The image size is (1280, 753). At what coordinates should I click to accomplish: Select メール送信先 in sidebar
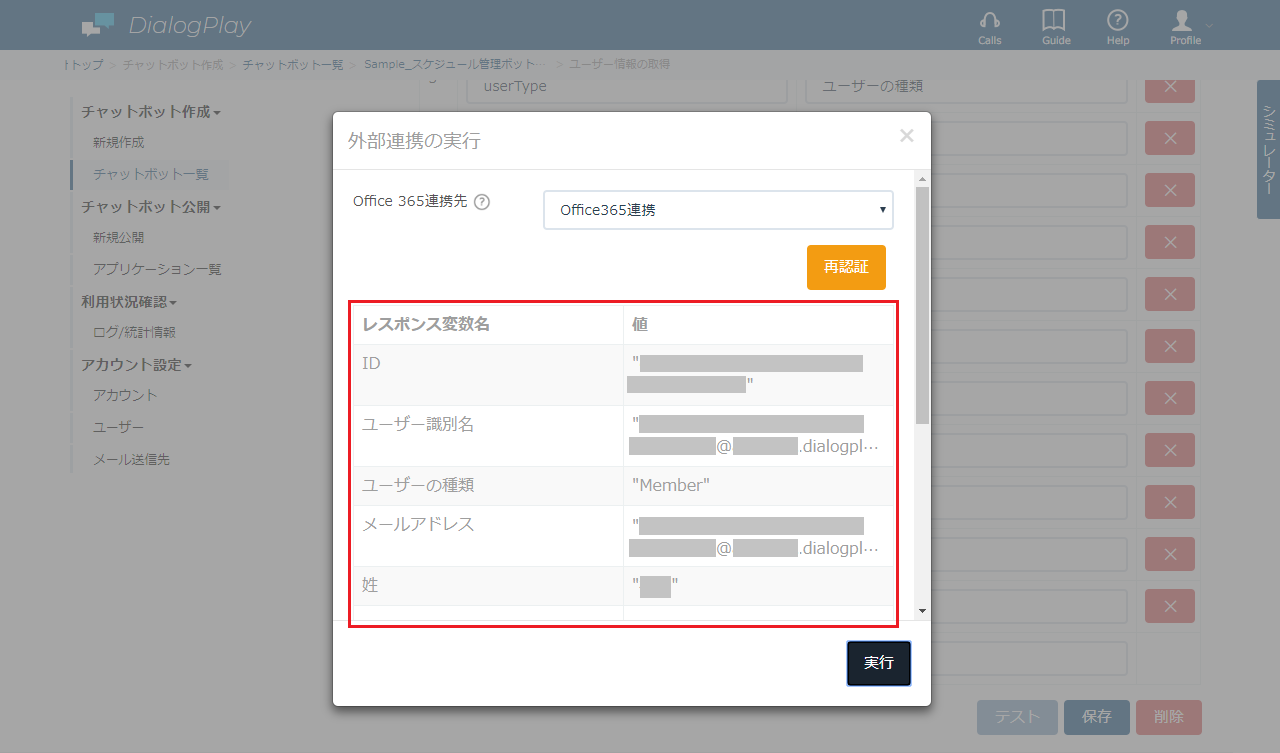point(131,460)
